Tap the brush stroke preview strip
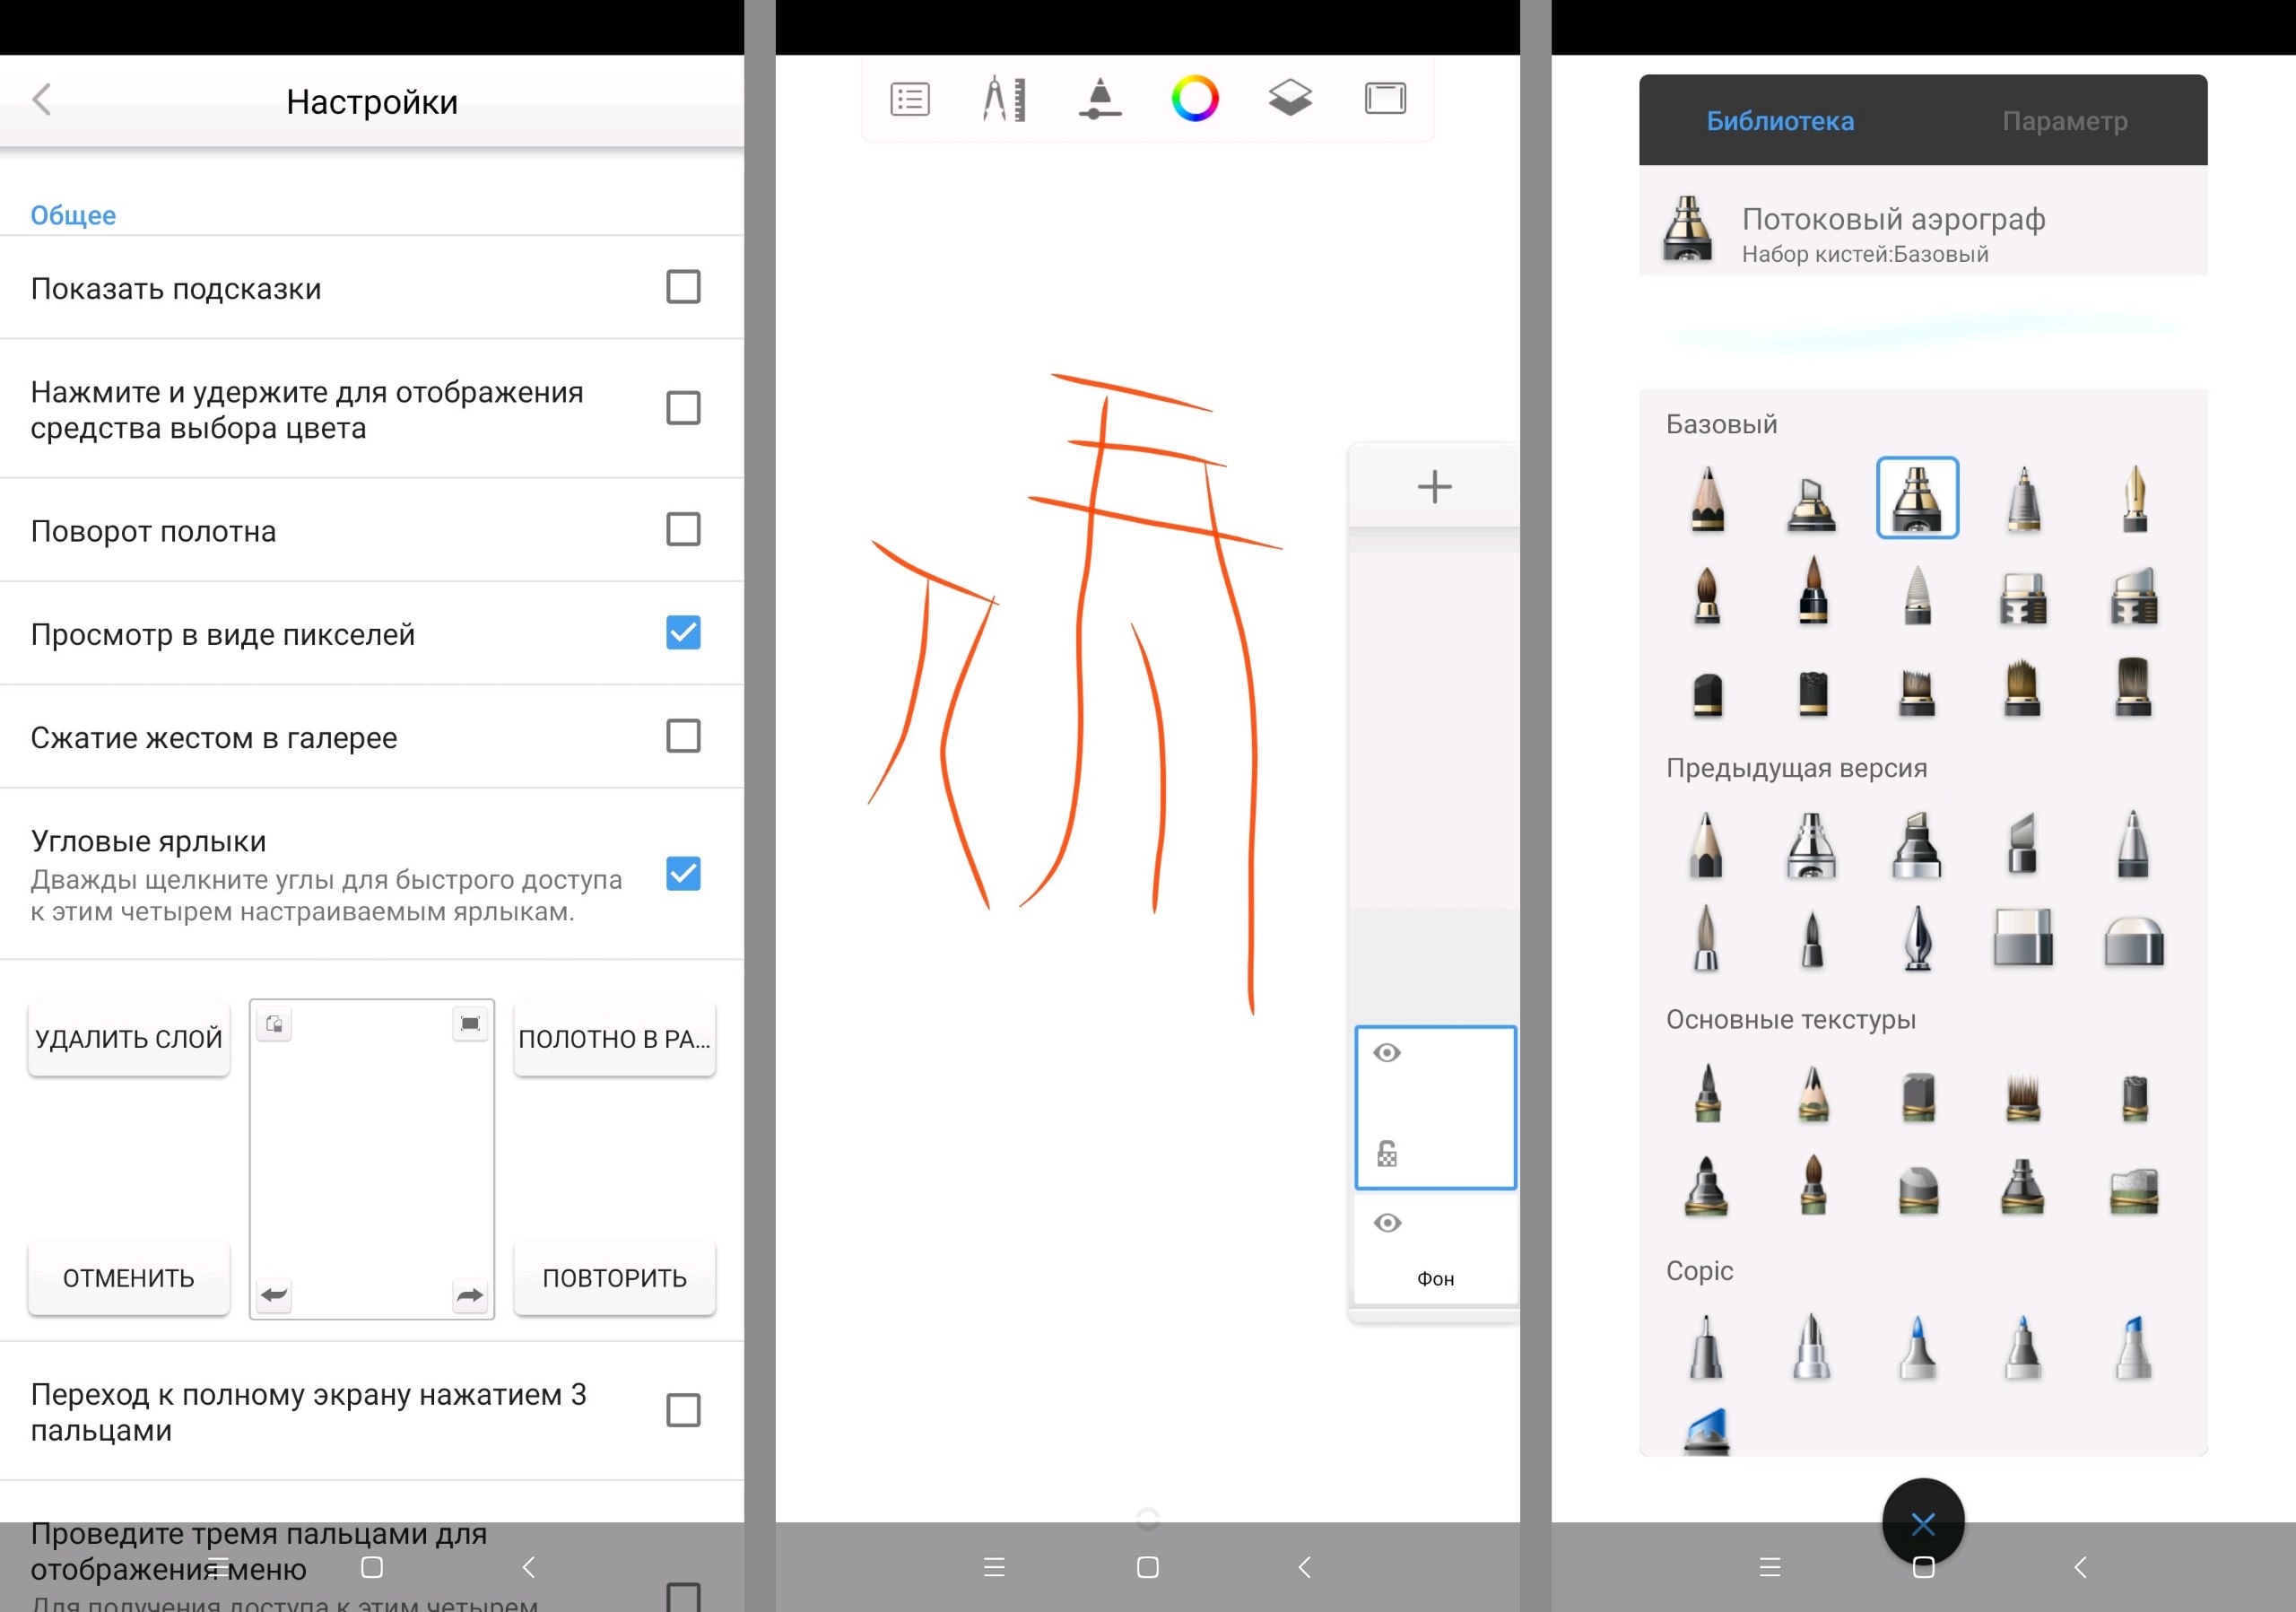The image size is (2296, 1612). pos(1923,331)
